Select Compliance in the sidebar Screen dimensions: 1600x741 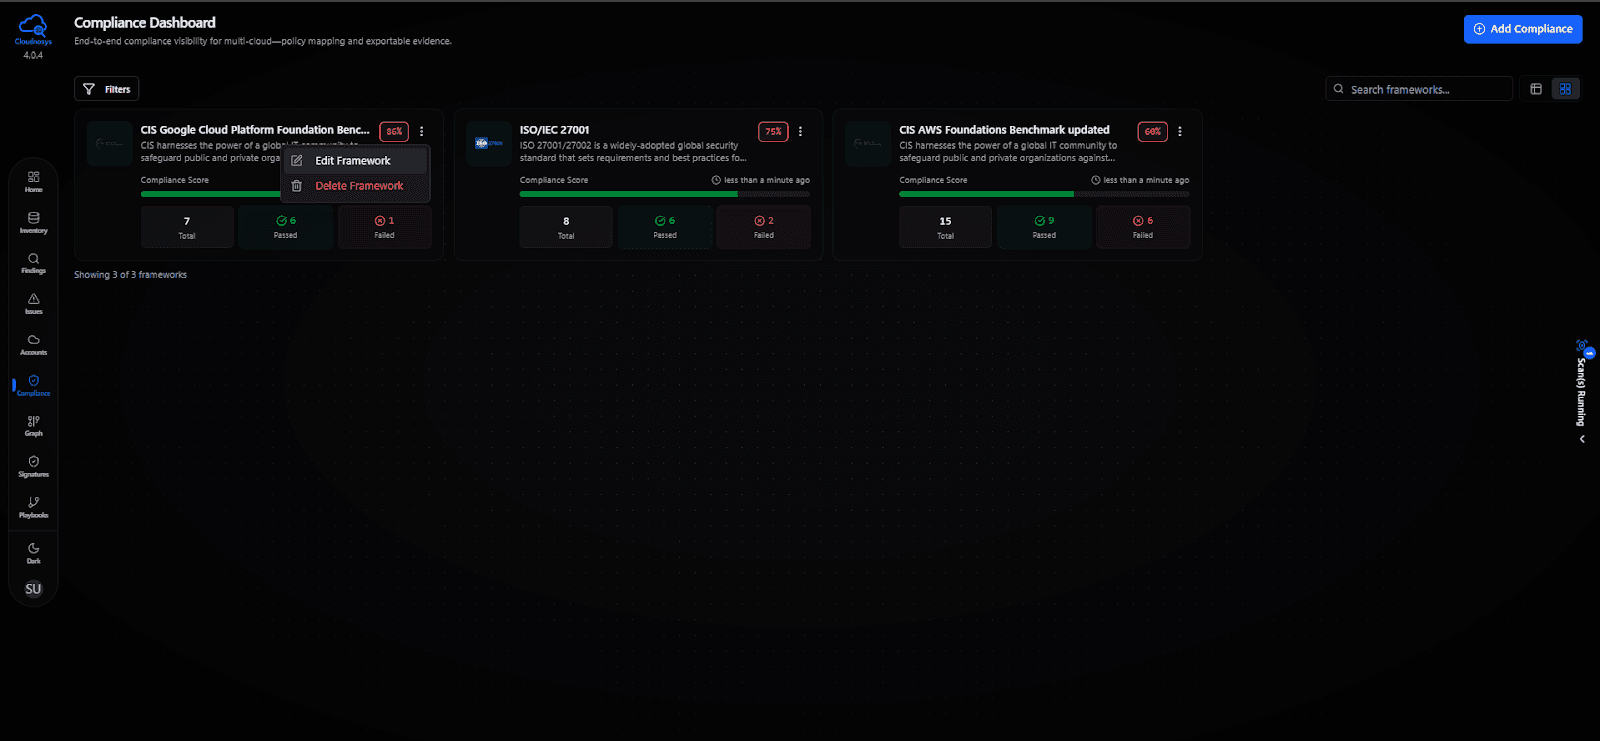33,385
